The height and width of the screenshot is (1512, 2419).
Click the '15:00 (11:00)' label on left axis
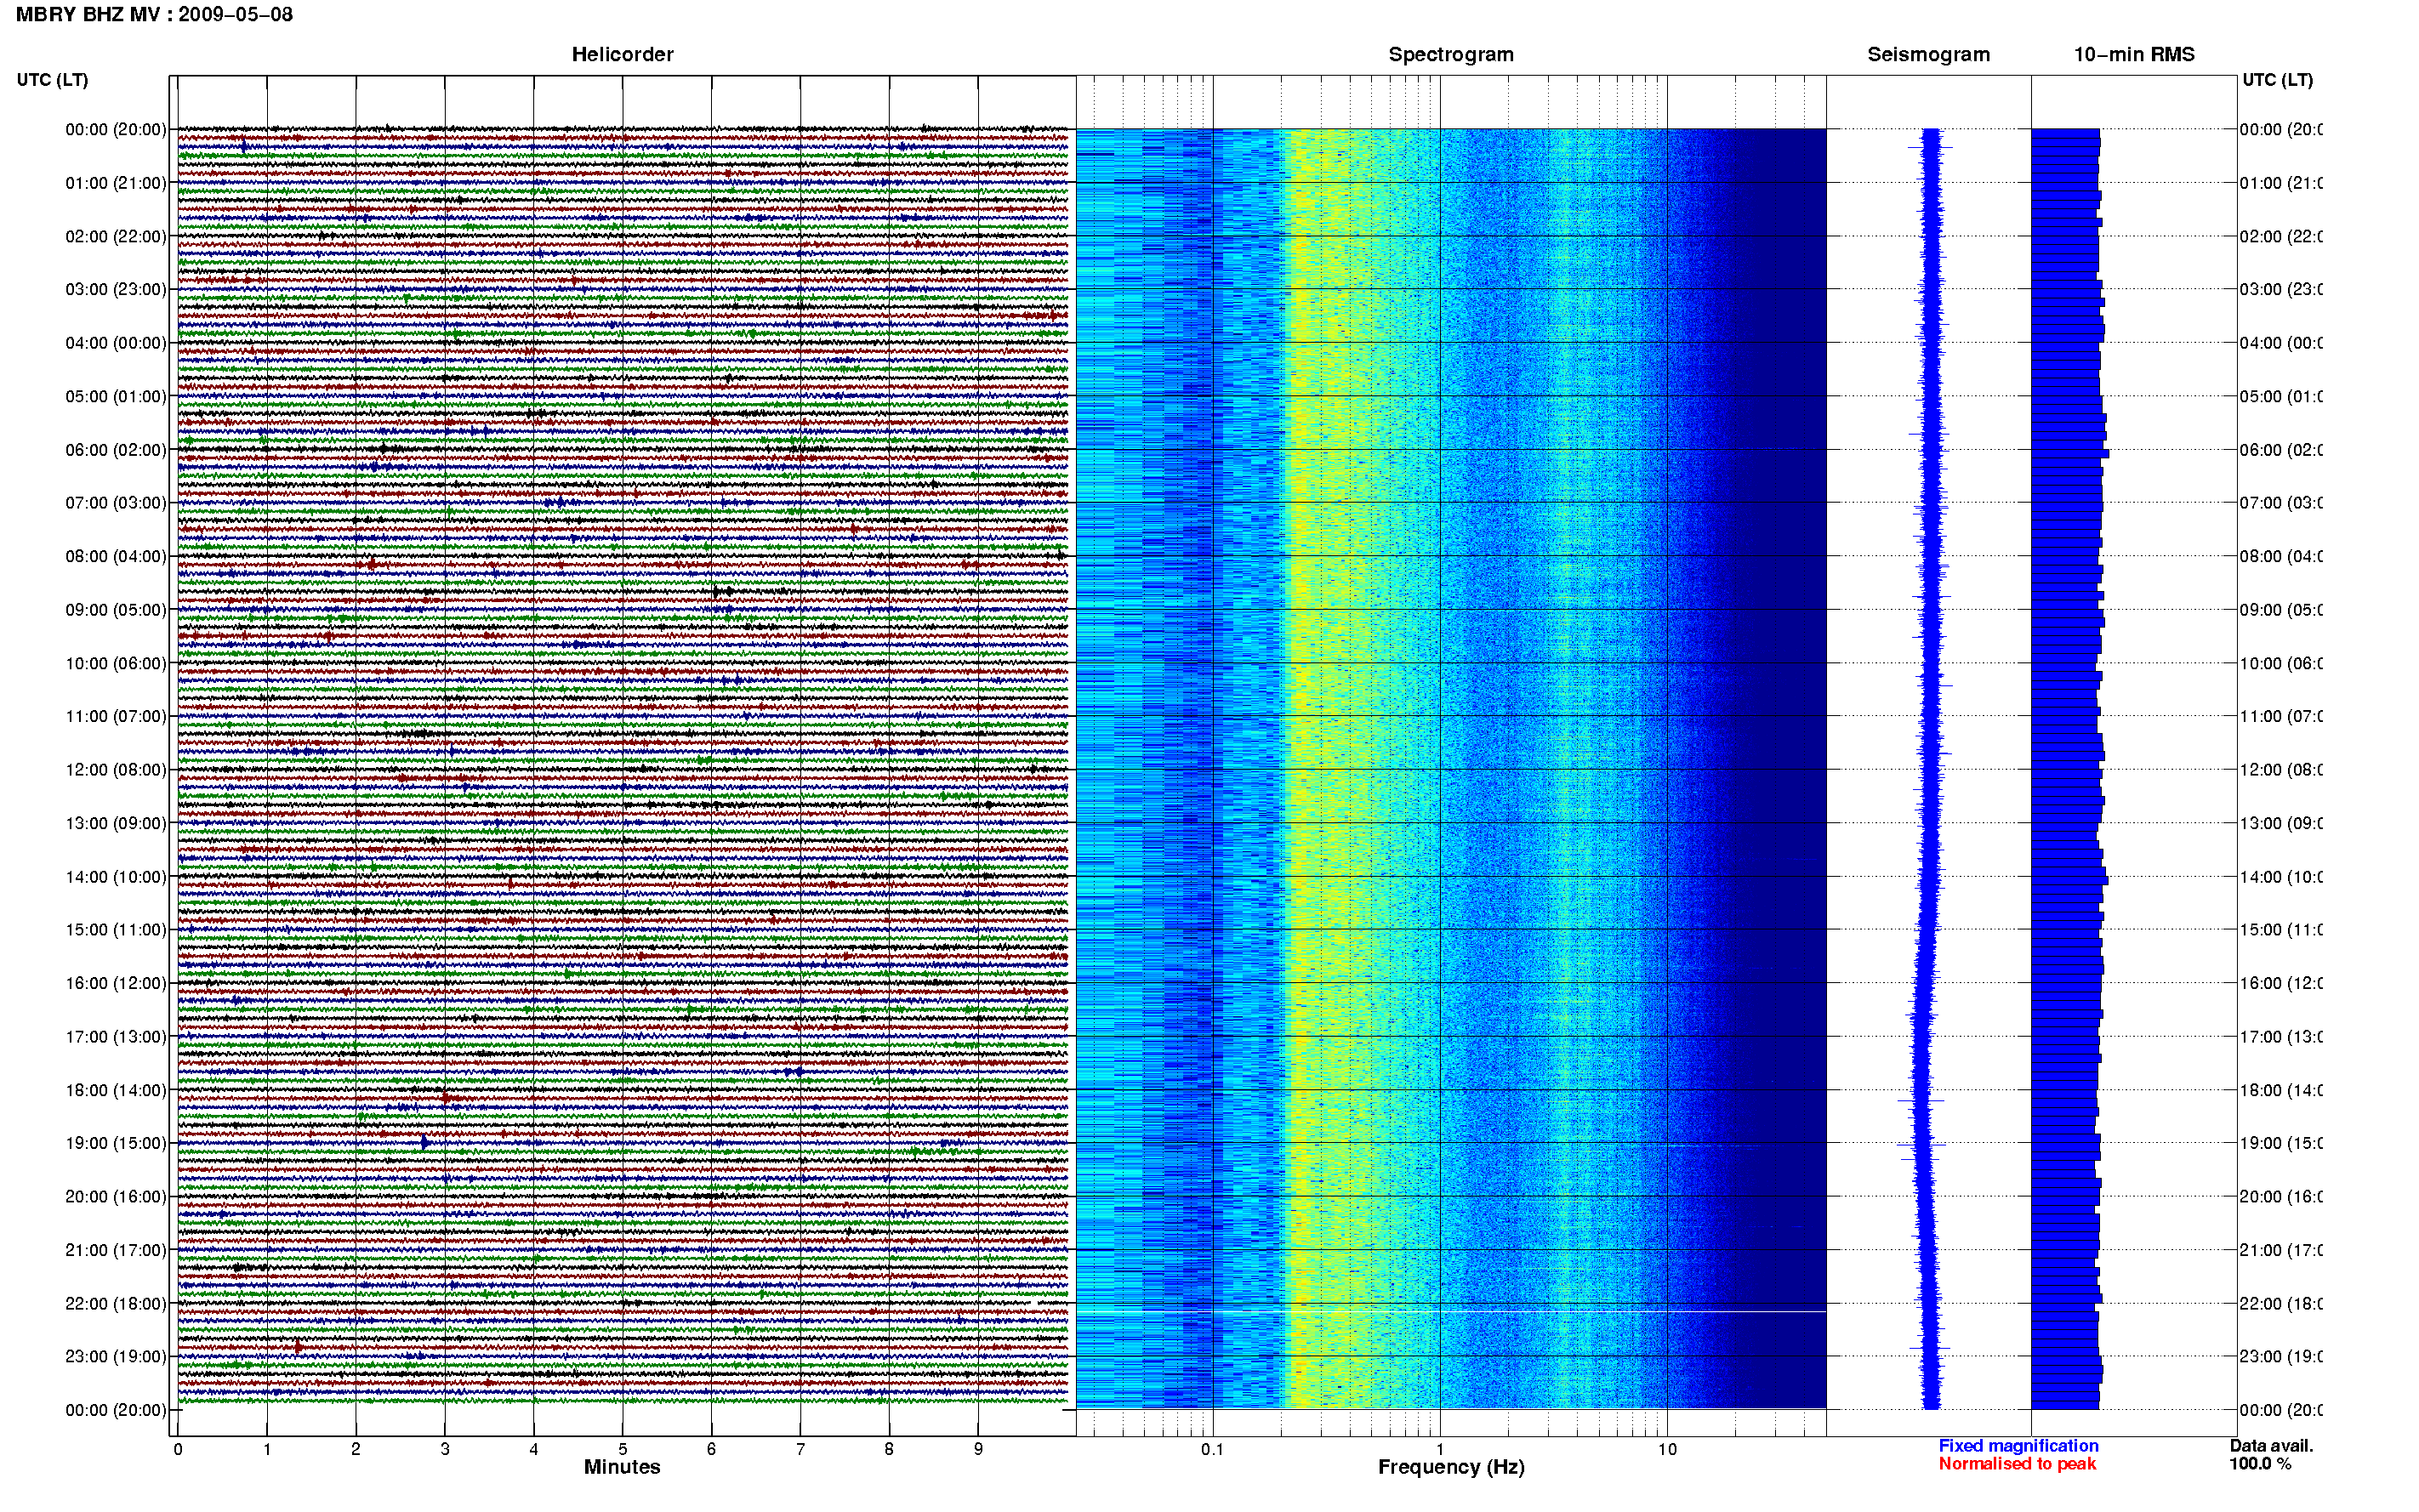tap(116, 930)
